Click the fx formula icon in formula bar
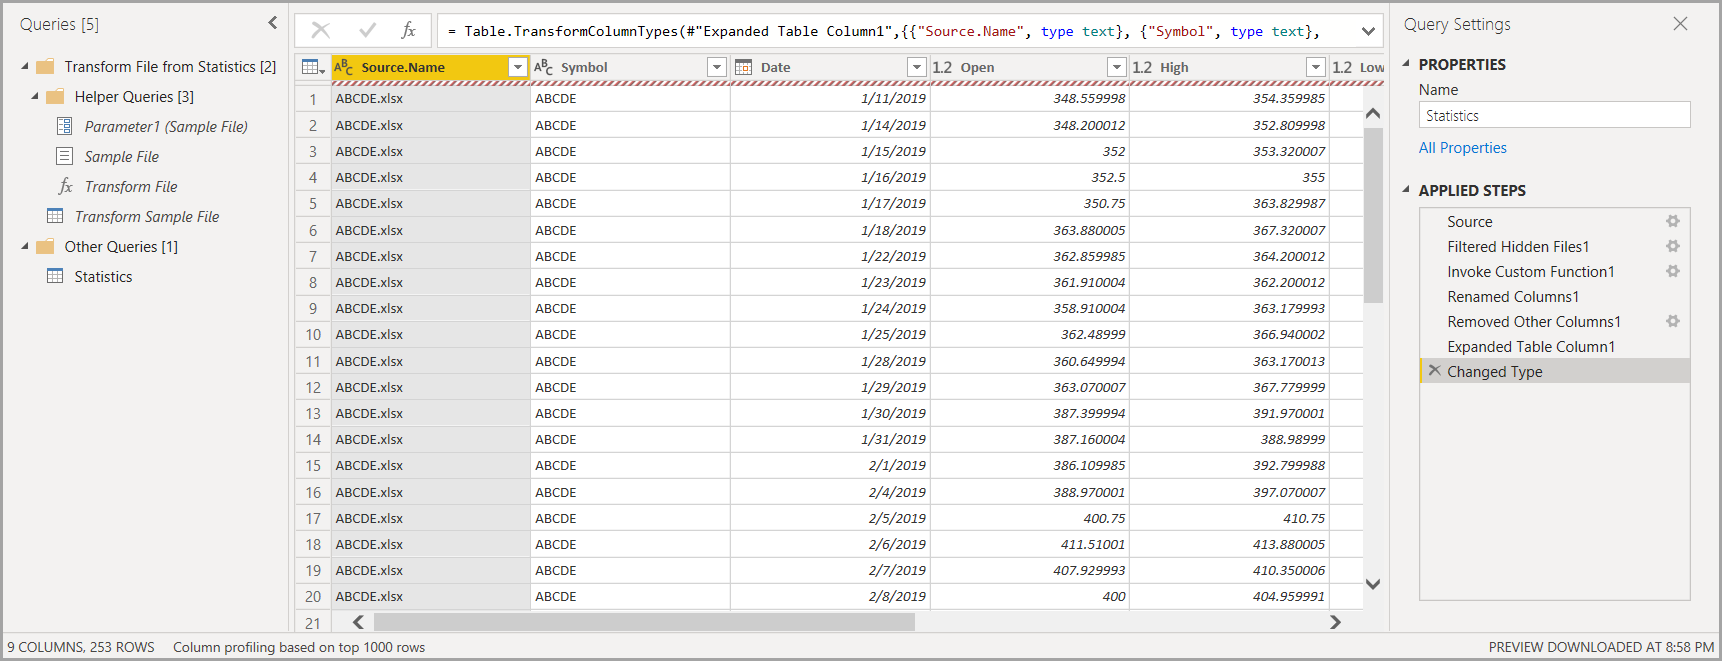The width and height of the screenshot is (1722, 661). [408, 31]
